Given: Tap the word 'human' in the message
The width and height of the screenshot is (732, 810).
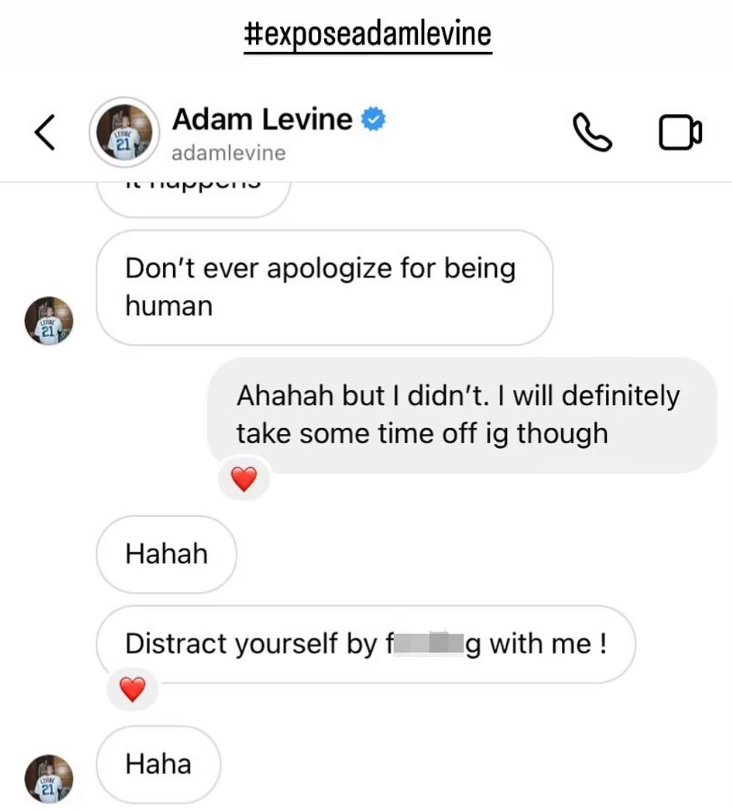Looking at the screenshot, I should 169,306.
